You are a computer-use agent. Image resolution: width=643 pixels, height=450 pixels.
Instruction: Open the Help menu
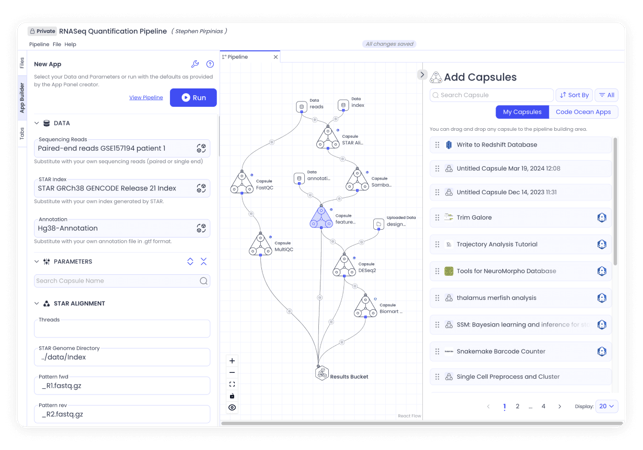(x=70, y=44)
